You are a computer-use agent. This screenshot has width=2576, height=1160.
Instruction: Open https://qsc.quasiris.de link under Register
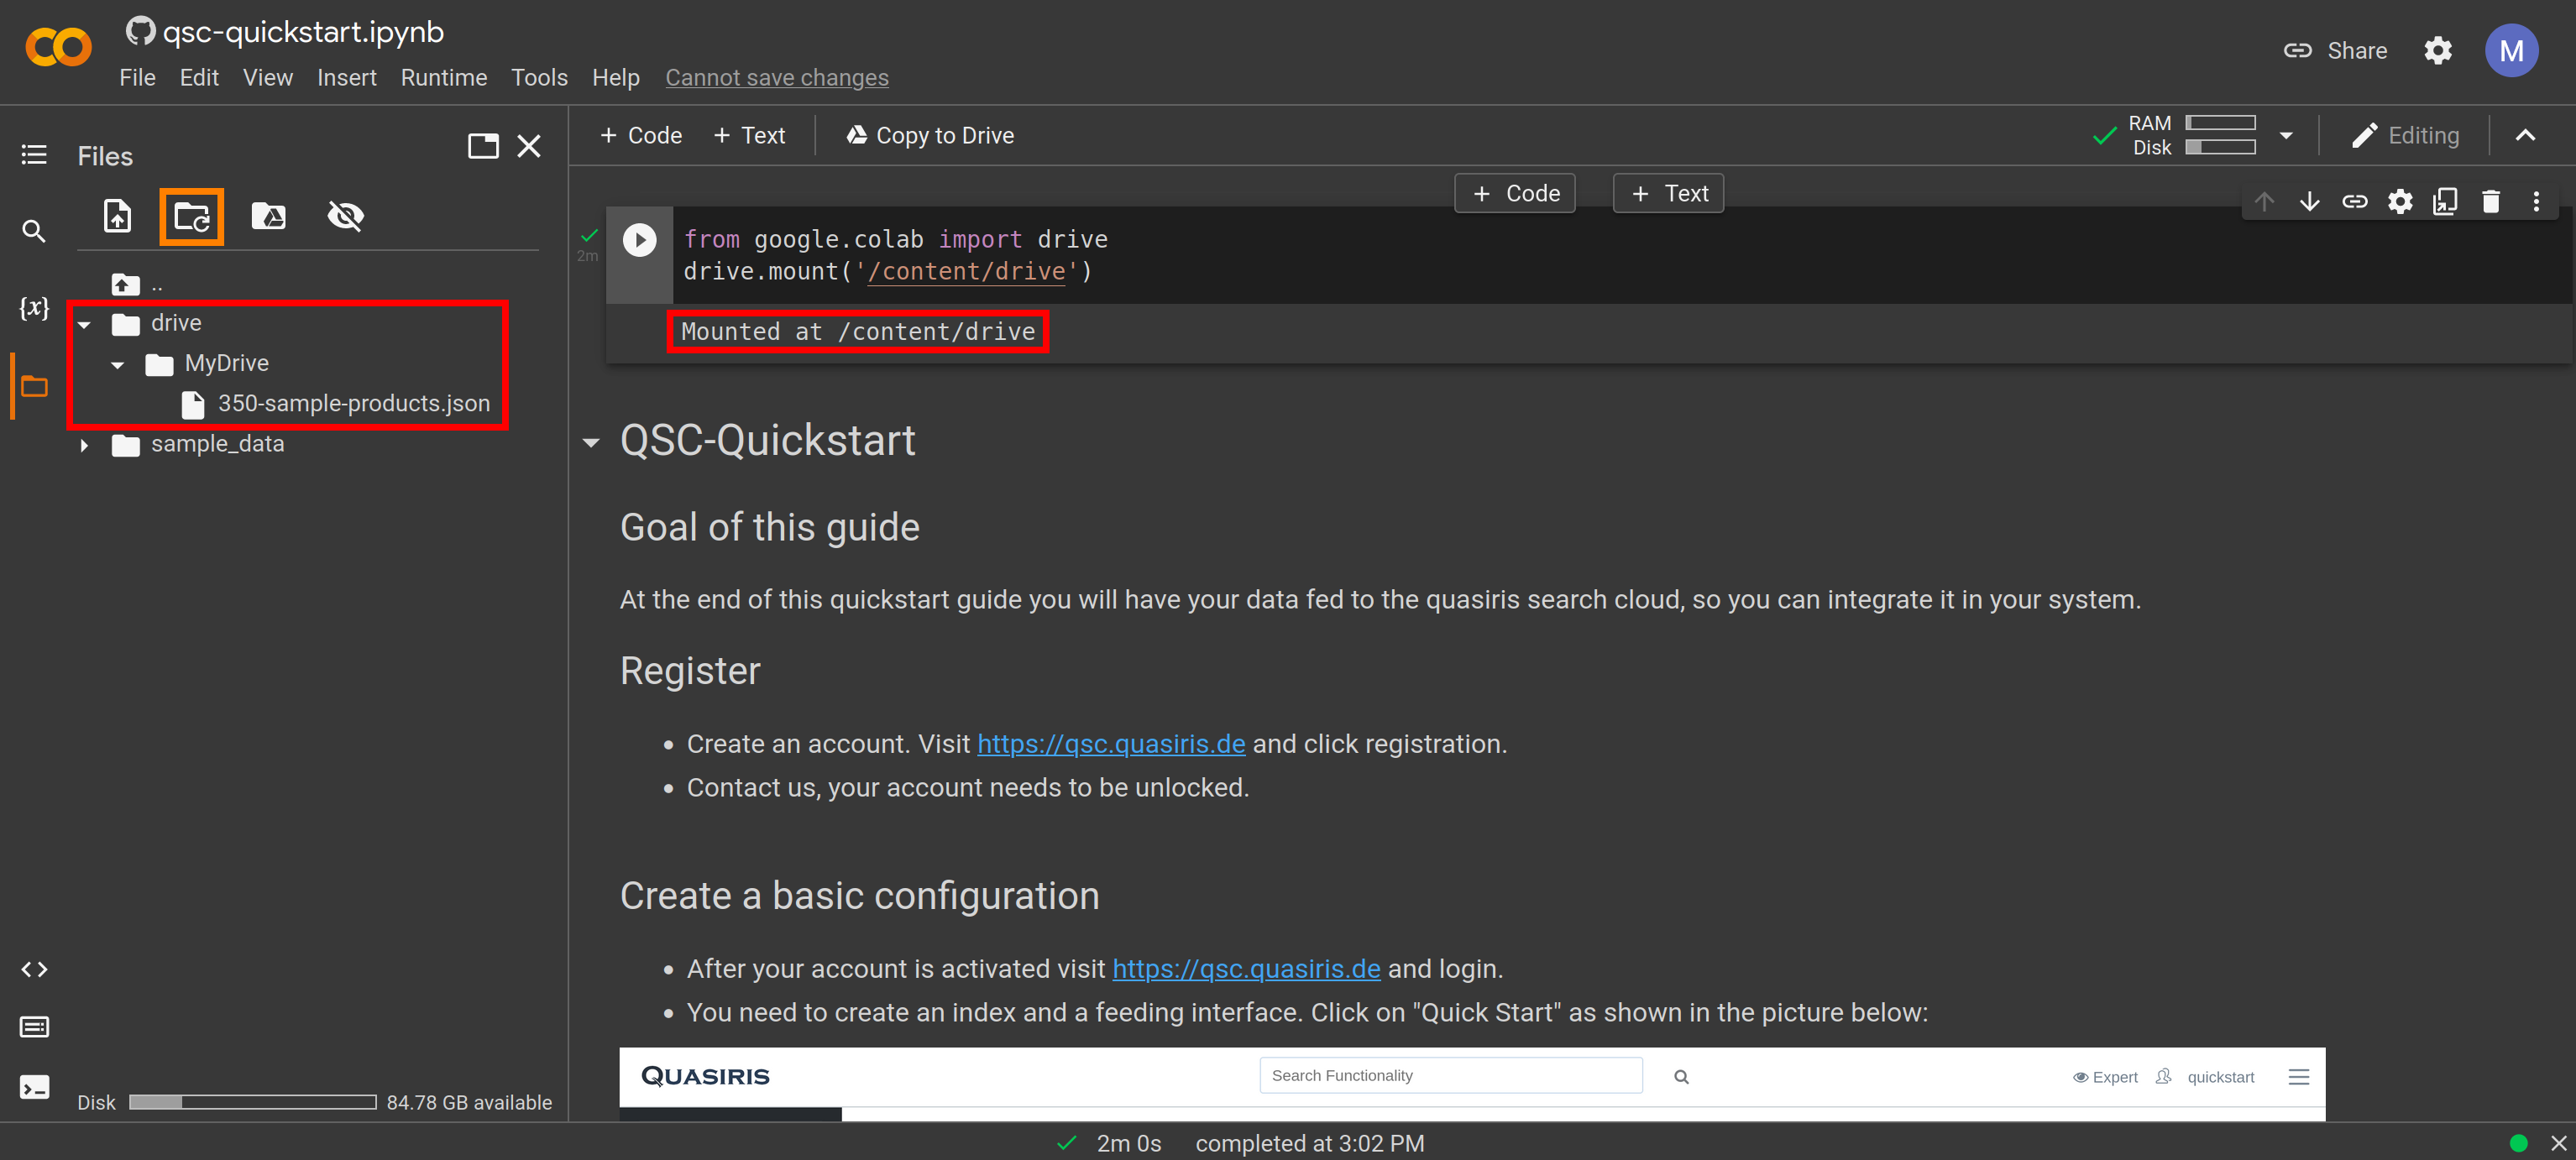(1110, 744)
